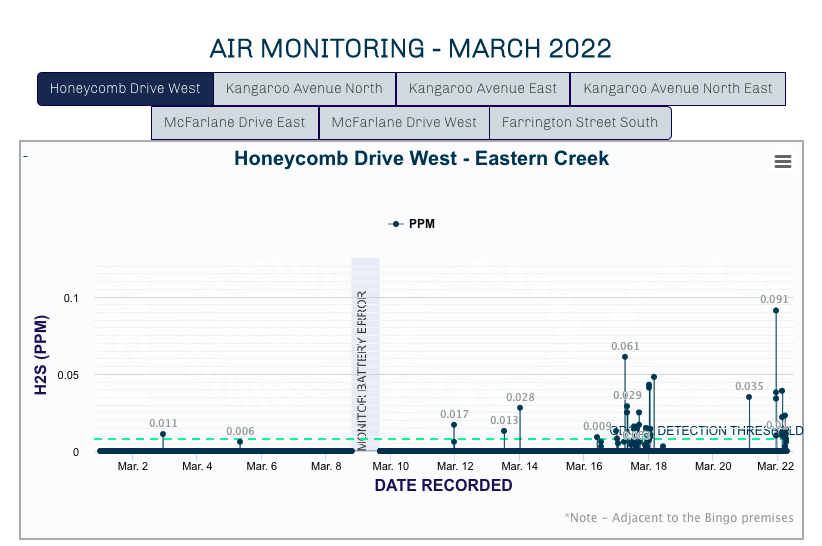Click the Mar. 10 axis label
Screen dimensions: 822x546
pos(391,466)
